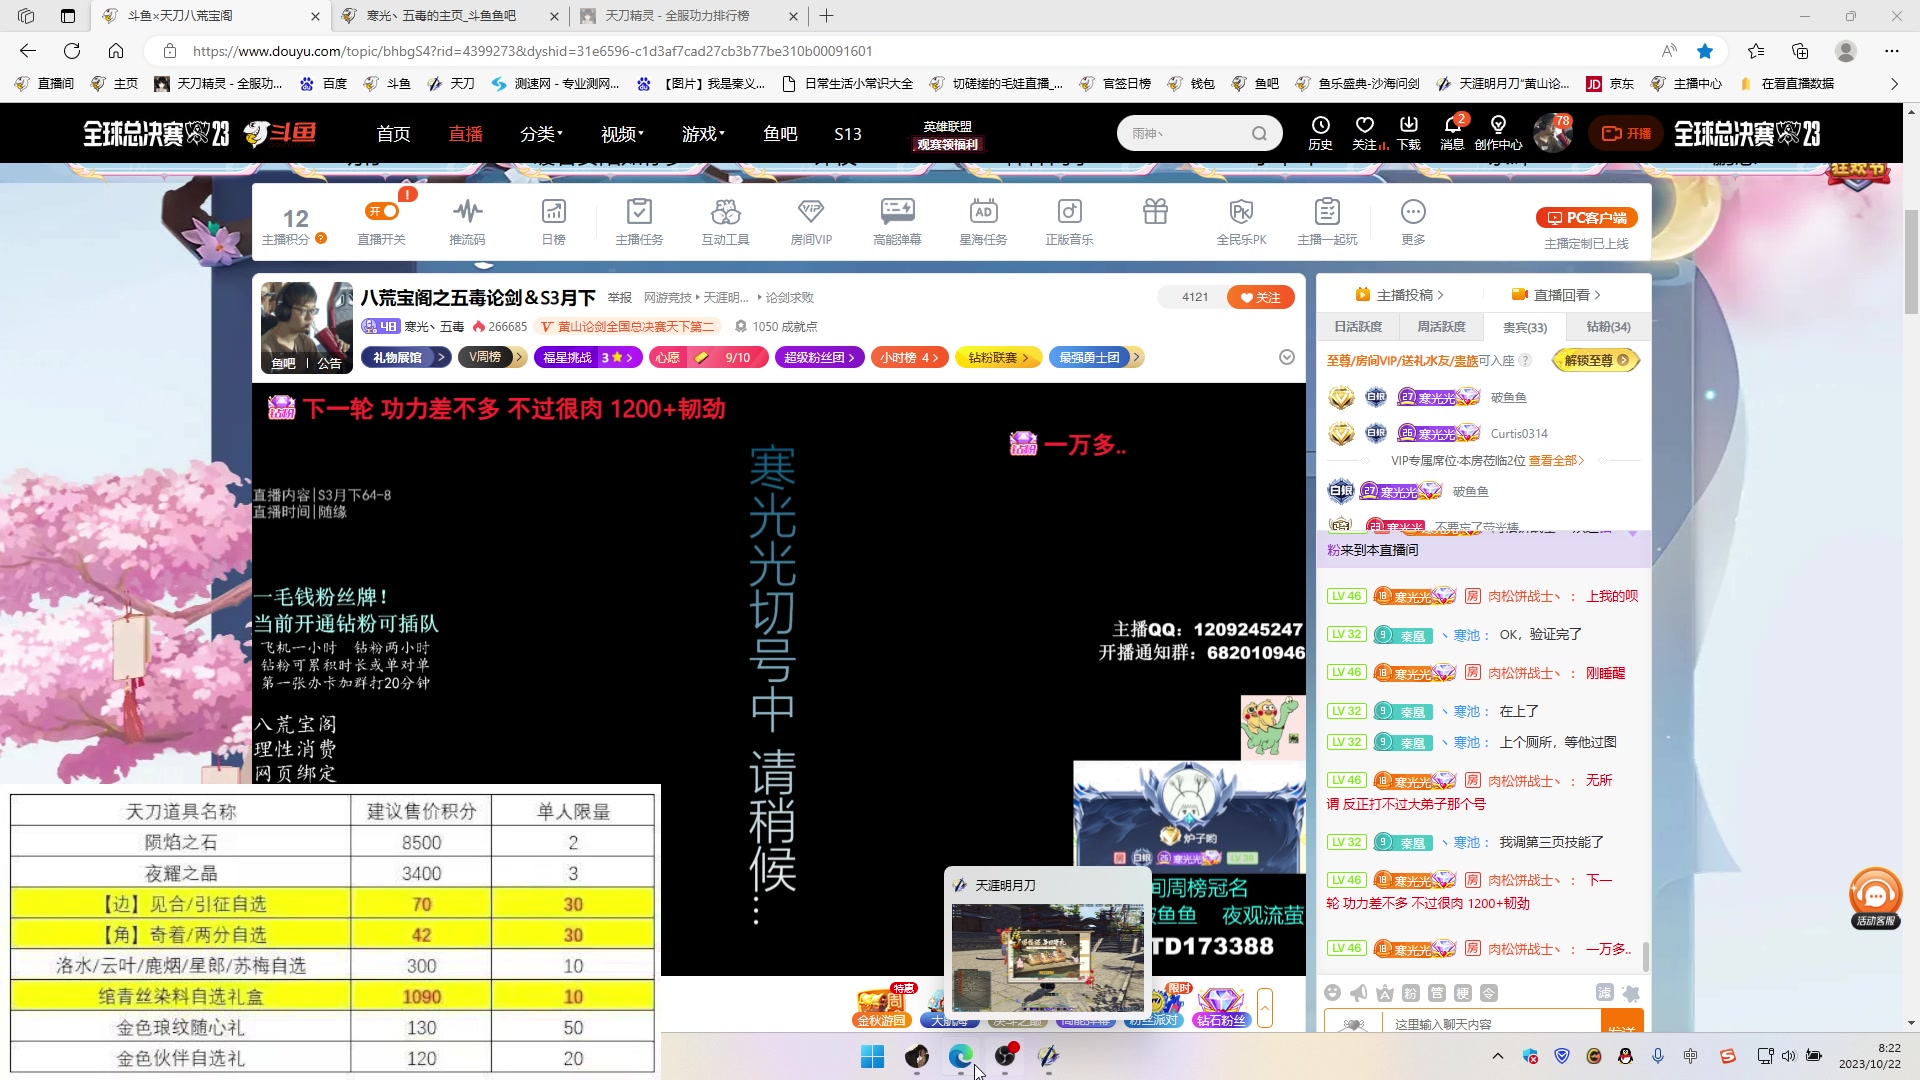Open 主播任务 streamer tasks
Screen dimensions: 1920x1080
tap(639, 221)
